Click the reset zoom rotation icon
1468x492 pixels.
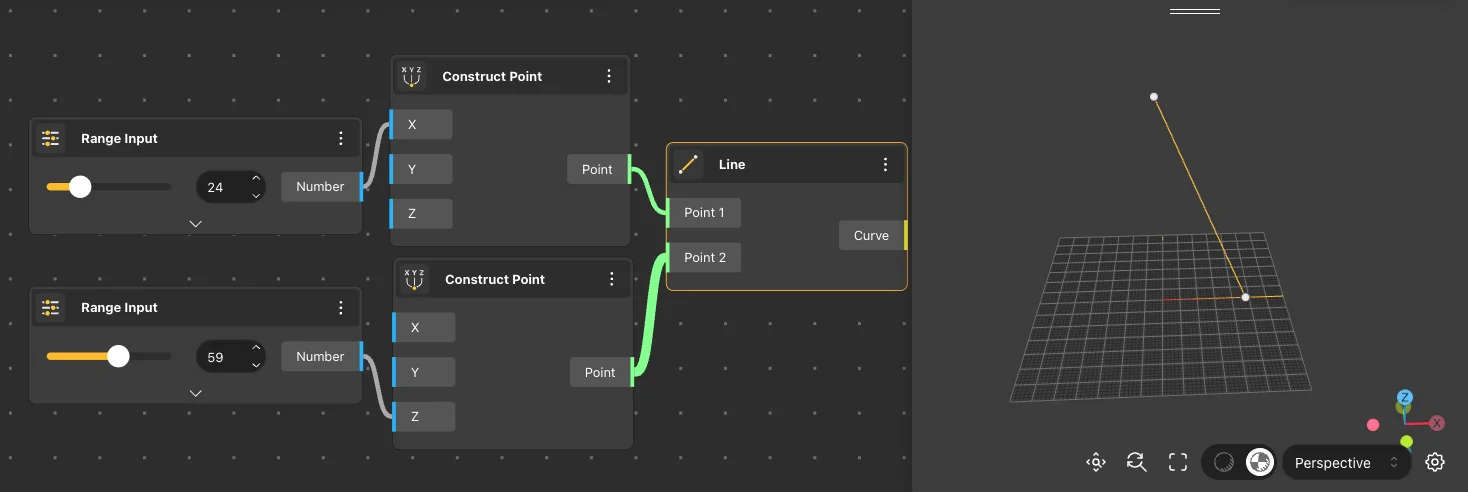[x=1136, y=462]
